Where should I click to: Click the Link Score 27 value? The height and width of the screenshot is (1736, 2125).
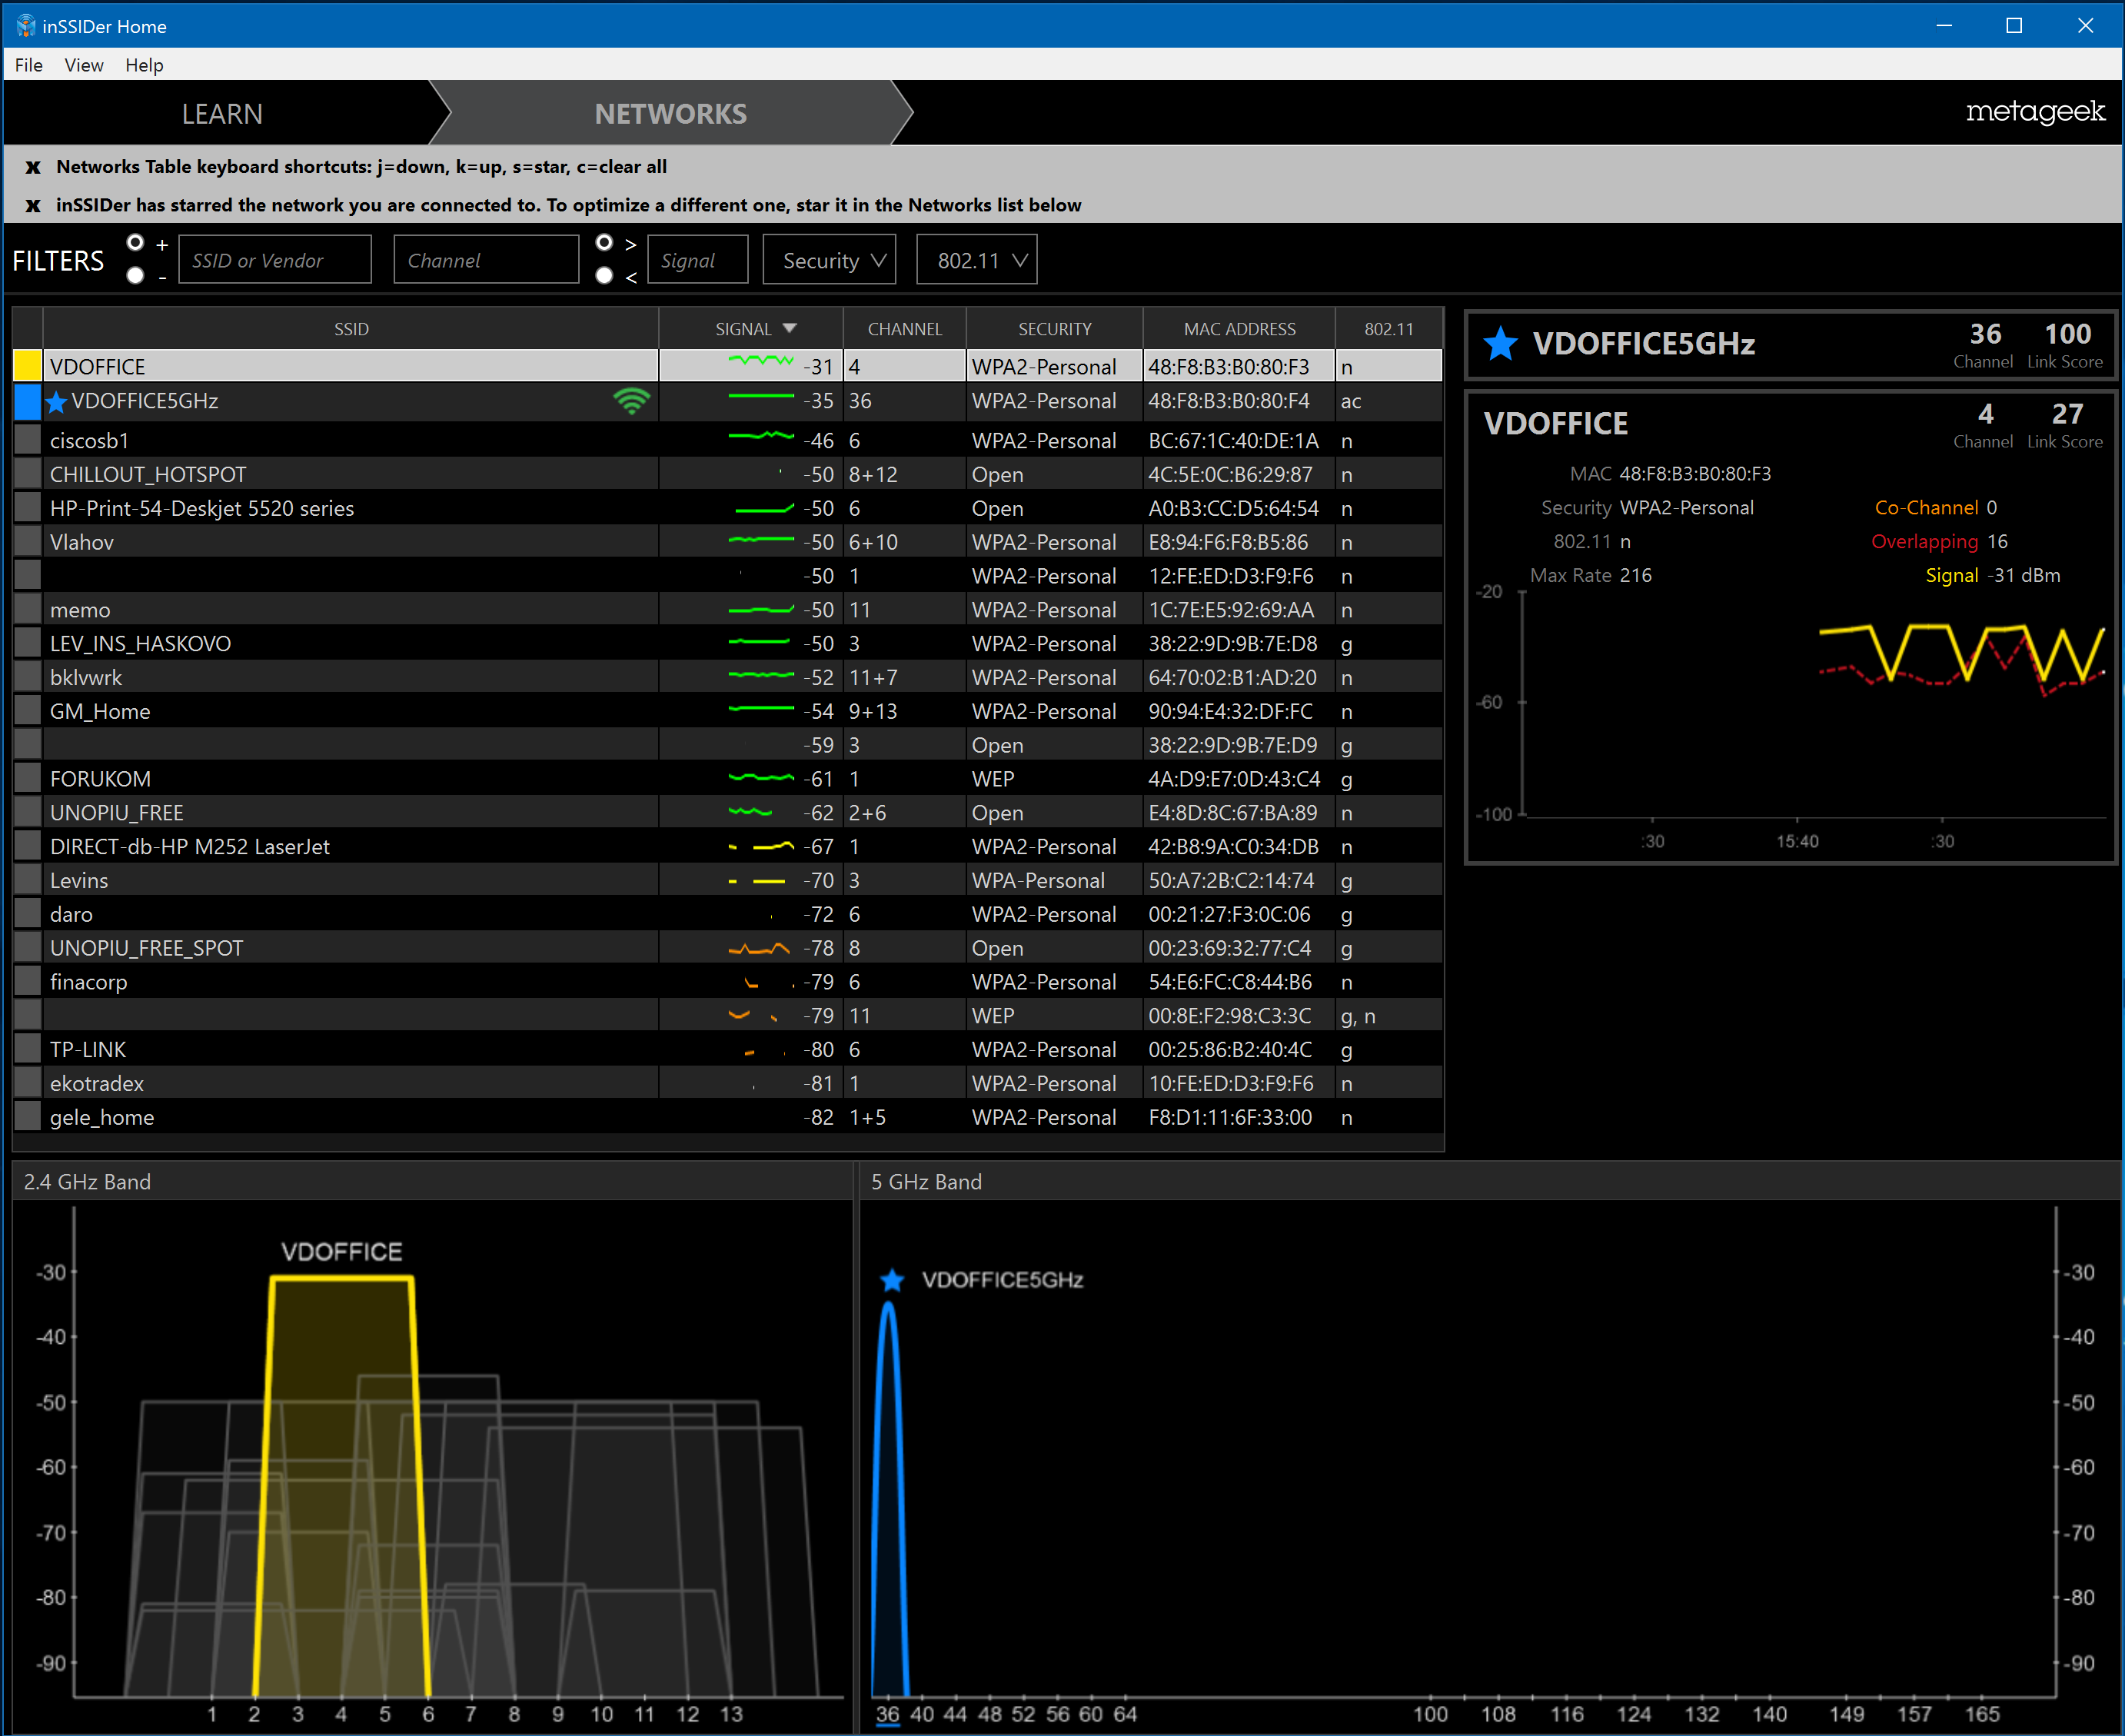tap(2067, 414)
